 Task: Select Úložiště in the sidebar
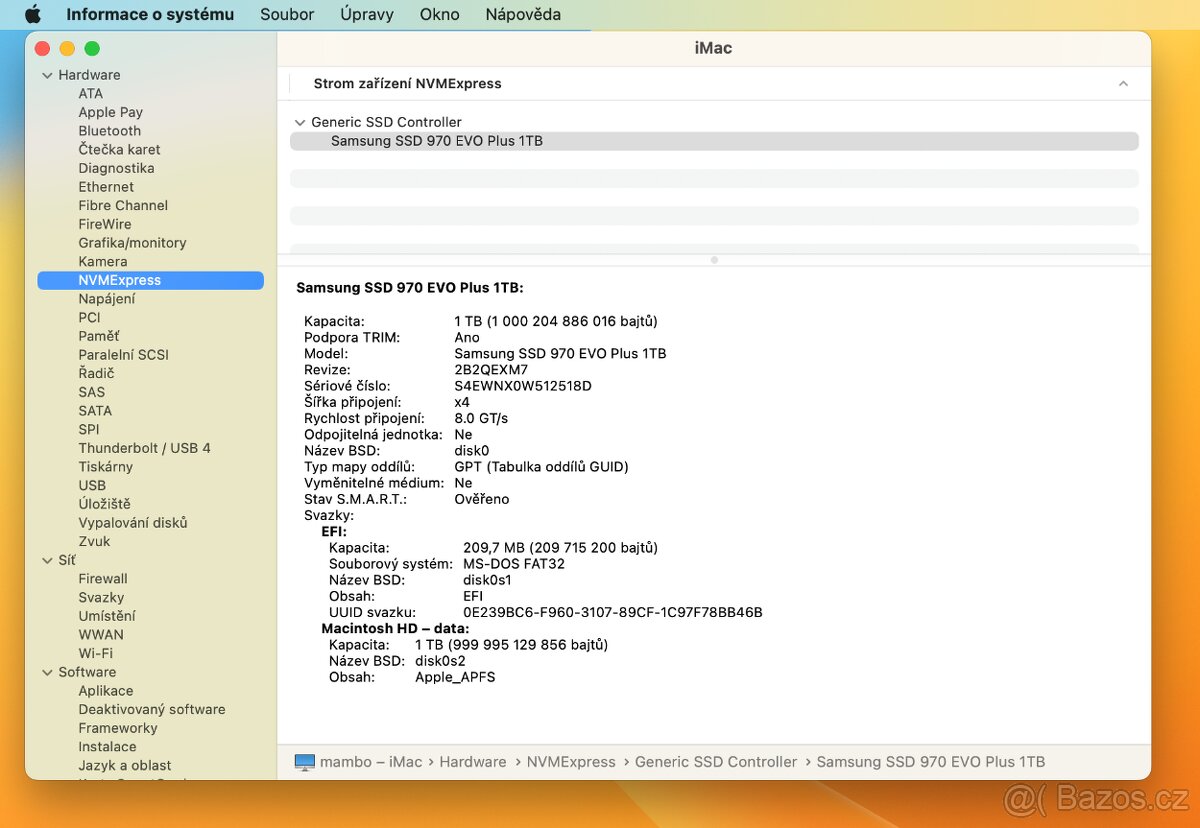pos(104,504)
